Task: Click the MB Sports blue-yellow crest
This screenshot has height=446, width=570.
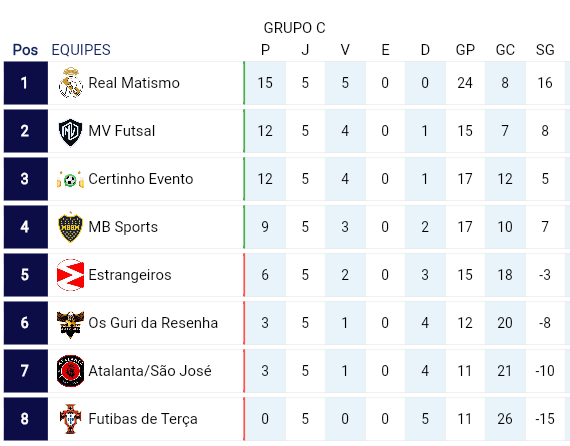Action: (x=70, y=227)
